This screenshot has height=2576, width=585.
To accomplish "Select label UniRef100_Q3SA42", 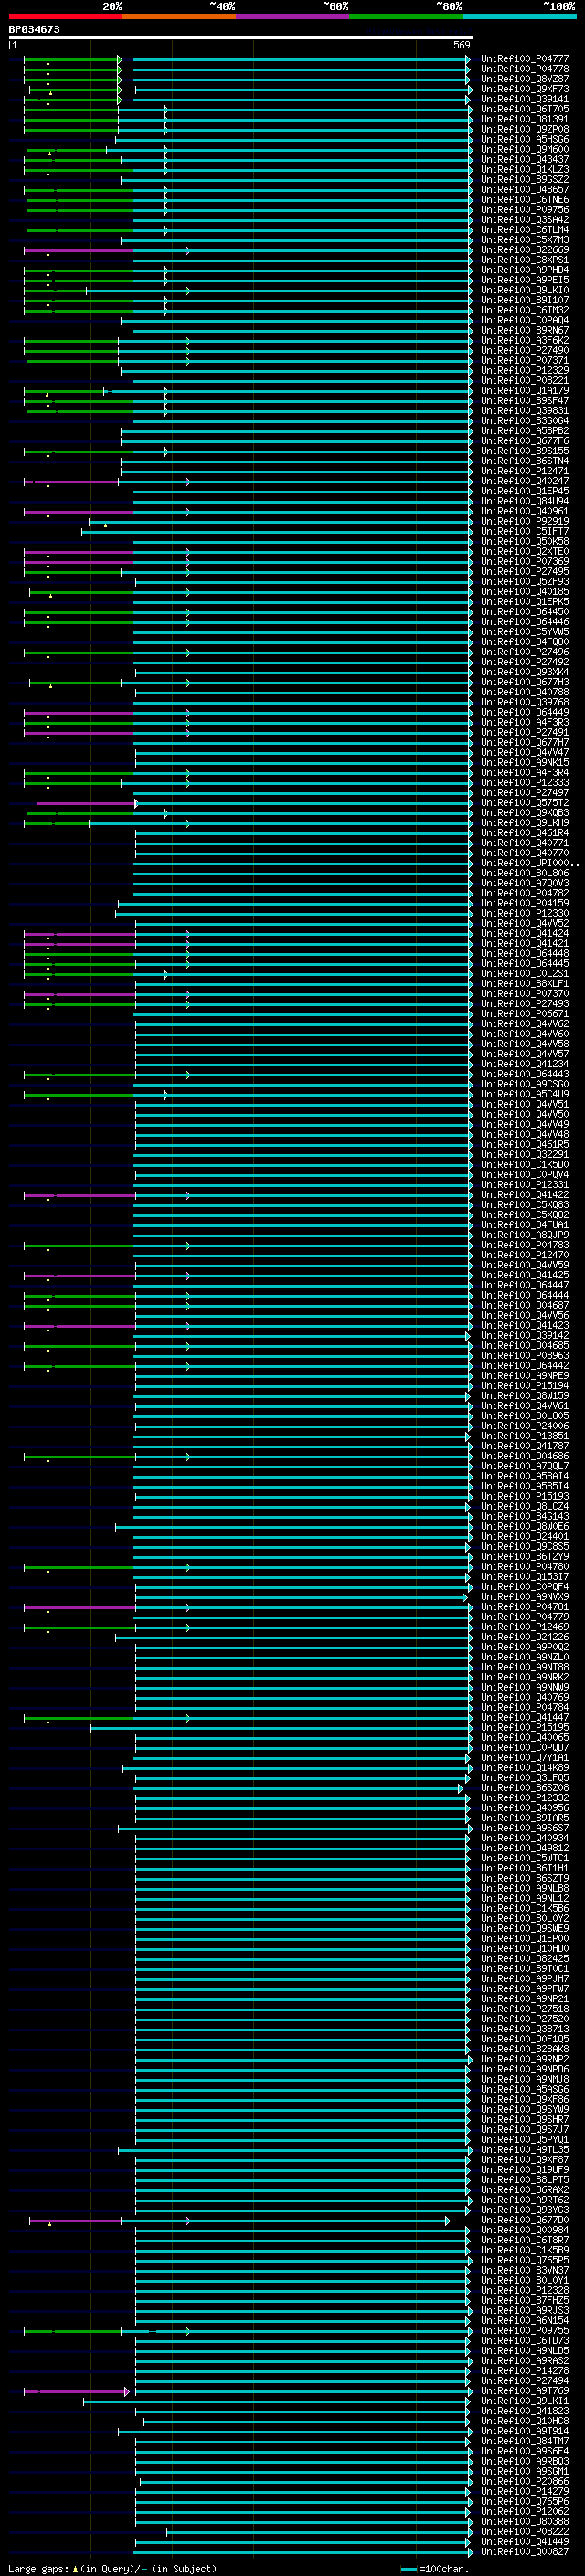I will (x=525, y=219).
